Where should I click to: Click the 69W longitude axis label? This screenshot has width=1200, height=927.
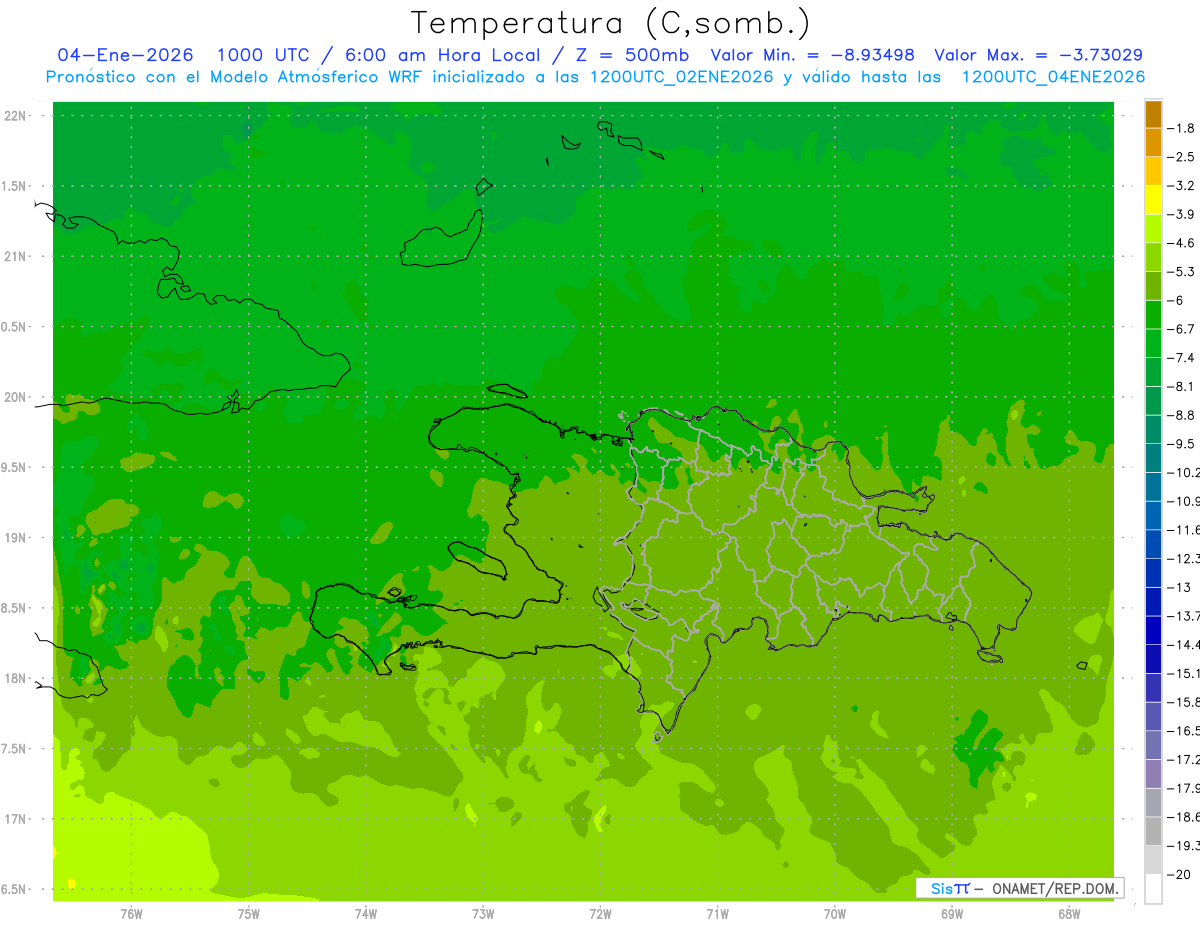pos(952,913)
